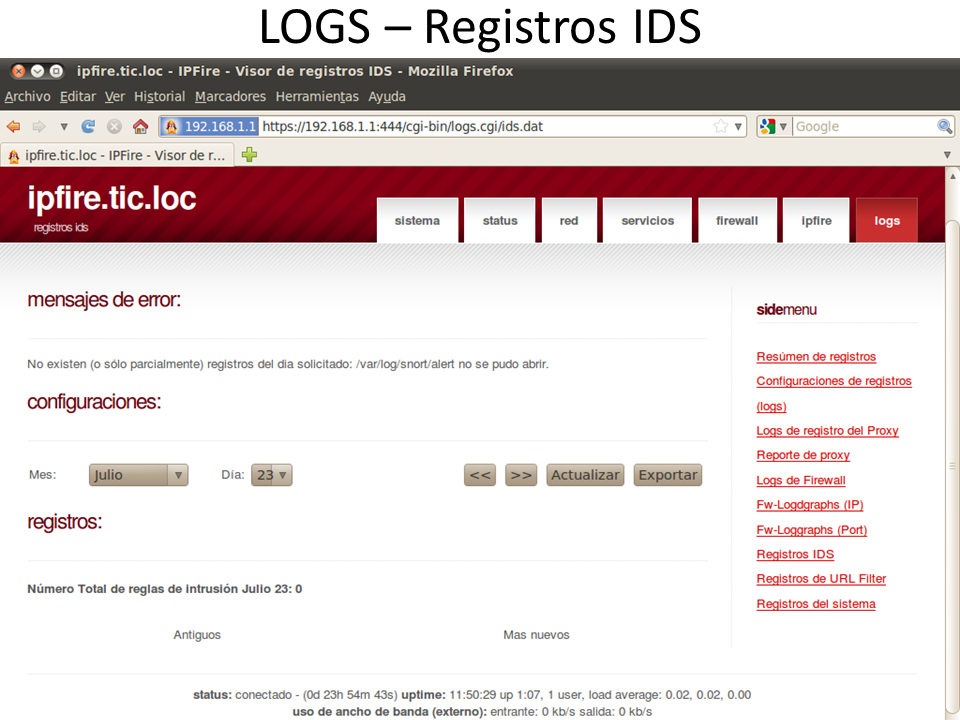Open the servicios tab

tap(648, 221)
